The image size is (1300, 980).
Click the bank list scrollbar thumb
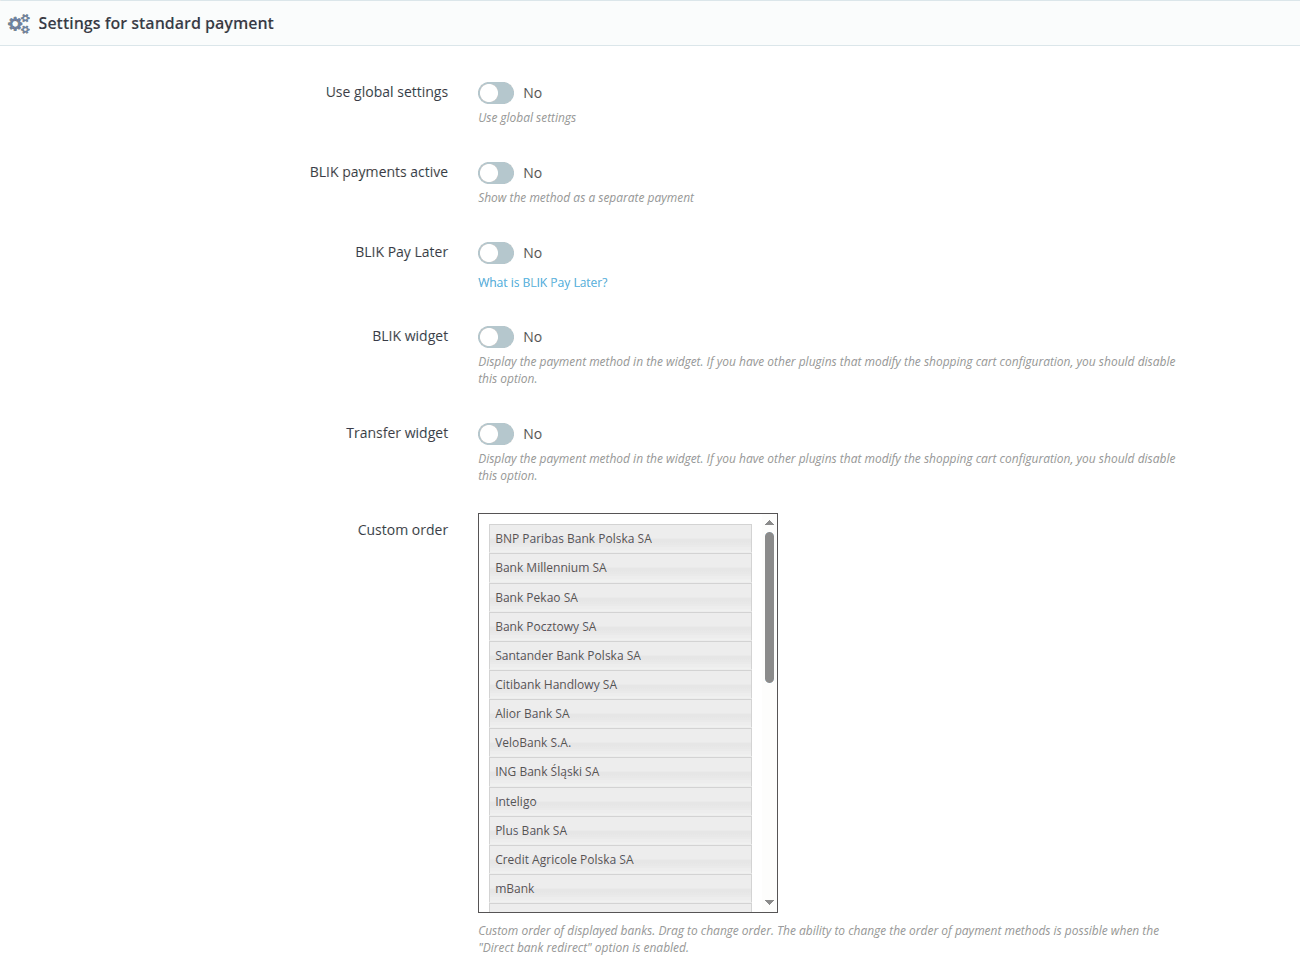pos(769,607)
